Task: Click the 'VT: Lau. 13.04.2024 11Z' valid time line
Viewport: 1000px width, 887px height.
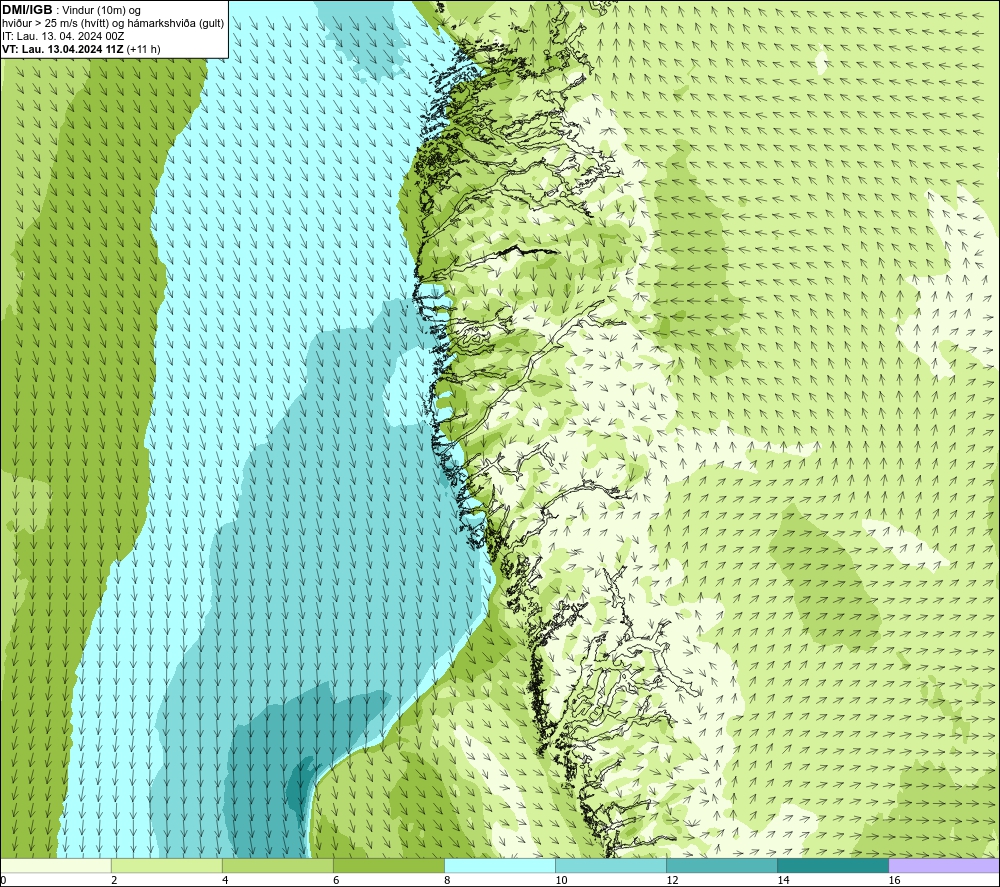Action: (81, 49)
